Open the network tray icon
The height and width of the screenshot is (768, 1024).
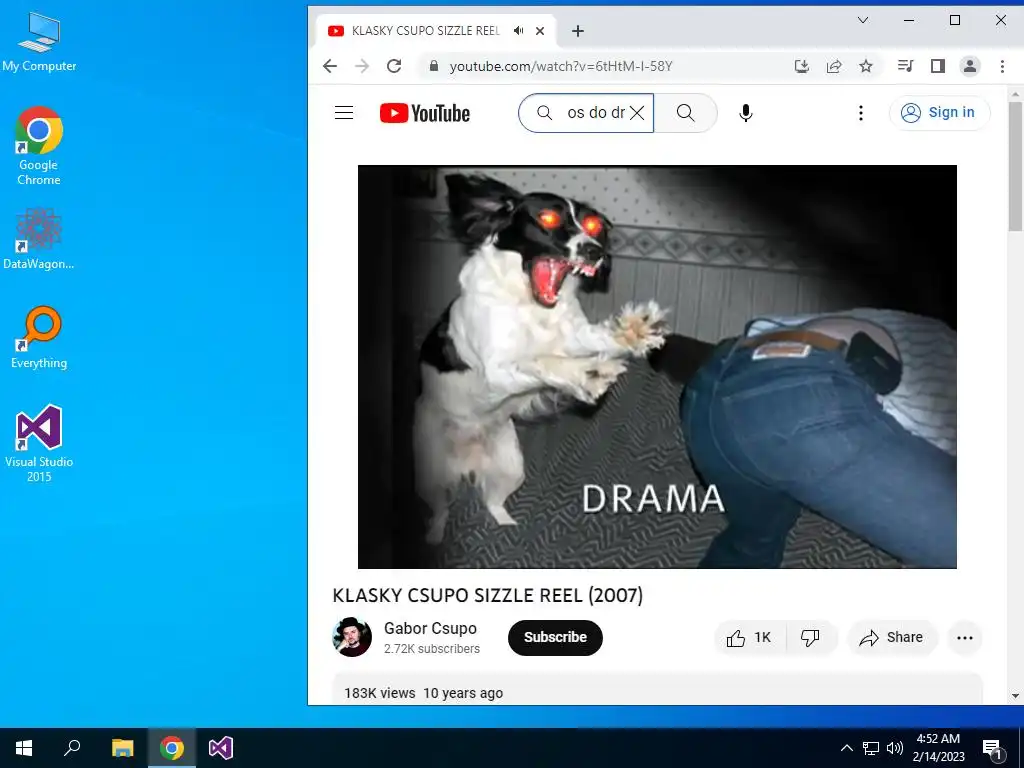(x=871, y=748)
